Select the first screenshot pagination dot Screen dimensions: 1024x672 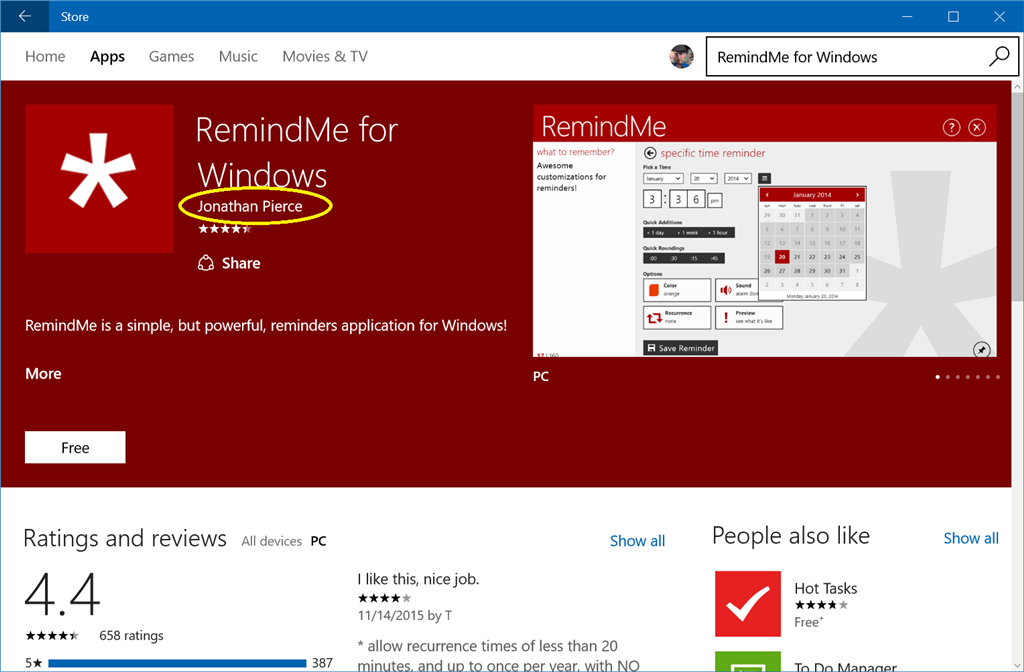[x=938, y=377]
